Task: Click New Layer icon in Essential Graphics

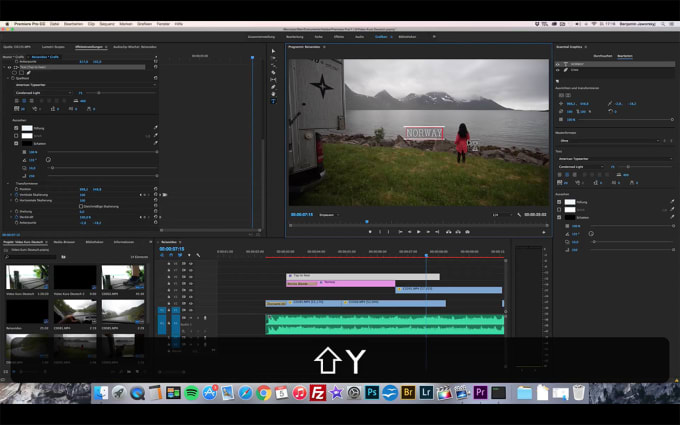Action: click(x=557, y=81)
